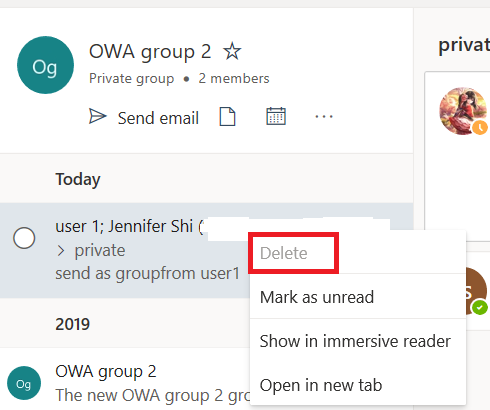
Task: Click the small Og avatar beside OWA group 2 message
Action: click(24, 383)
